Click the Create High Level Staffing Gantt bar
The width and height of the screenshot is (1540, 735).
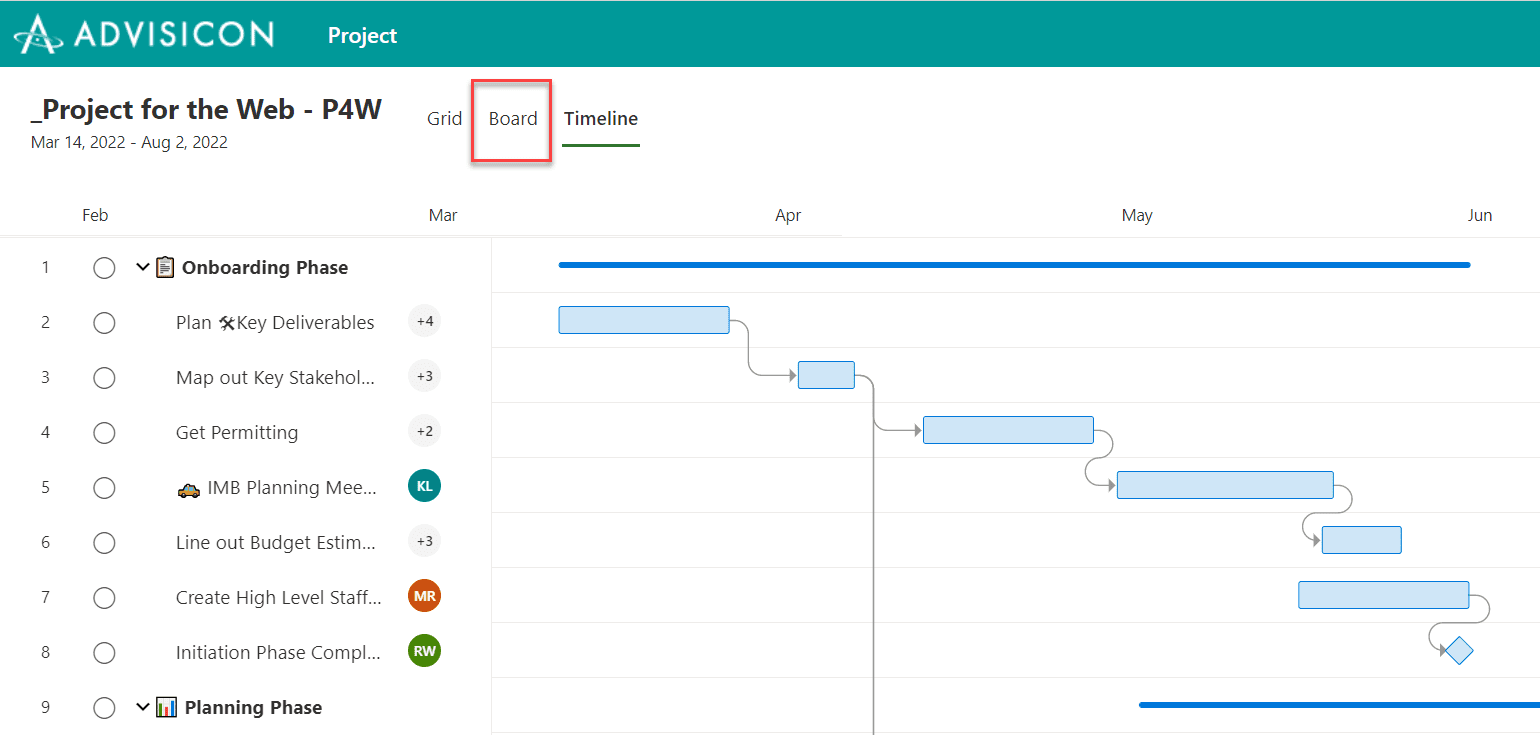1384,595
